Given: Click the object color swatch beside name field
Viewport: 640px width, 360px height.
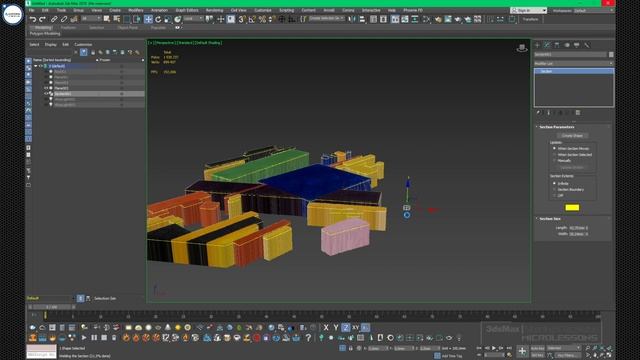Looking at the screenshot, I should [611, 54].
